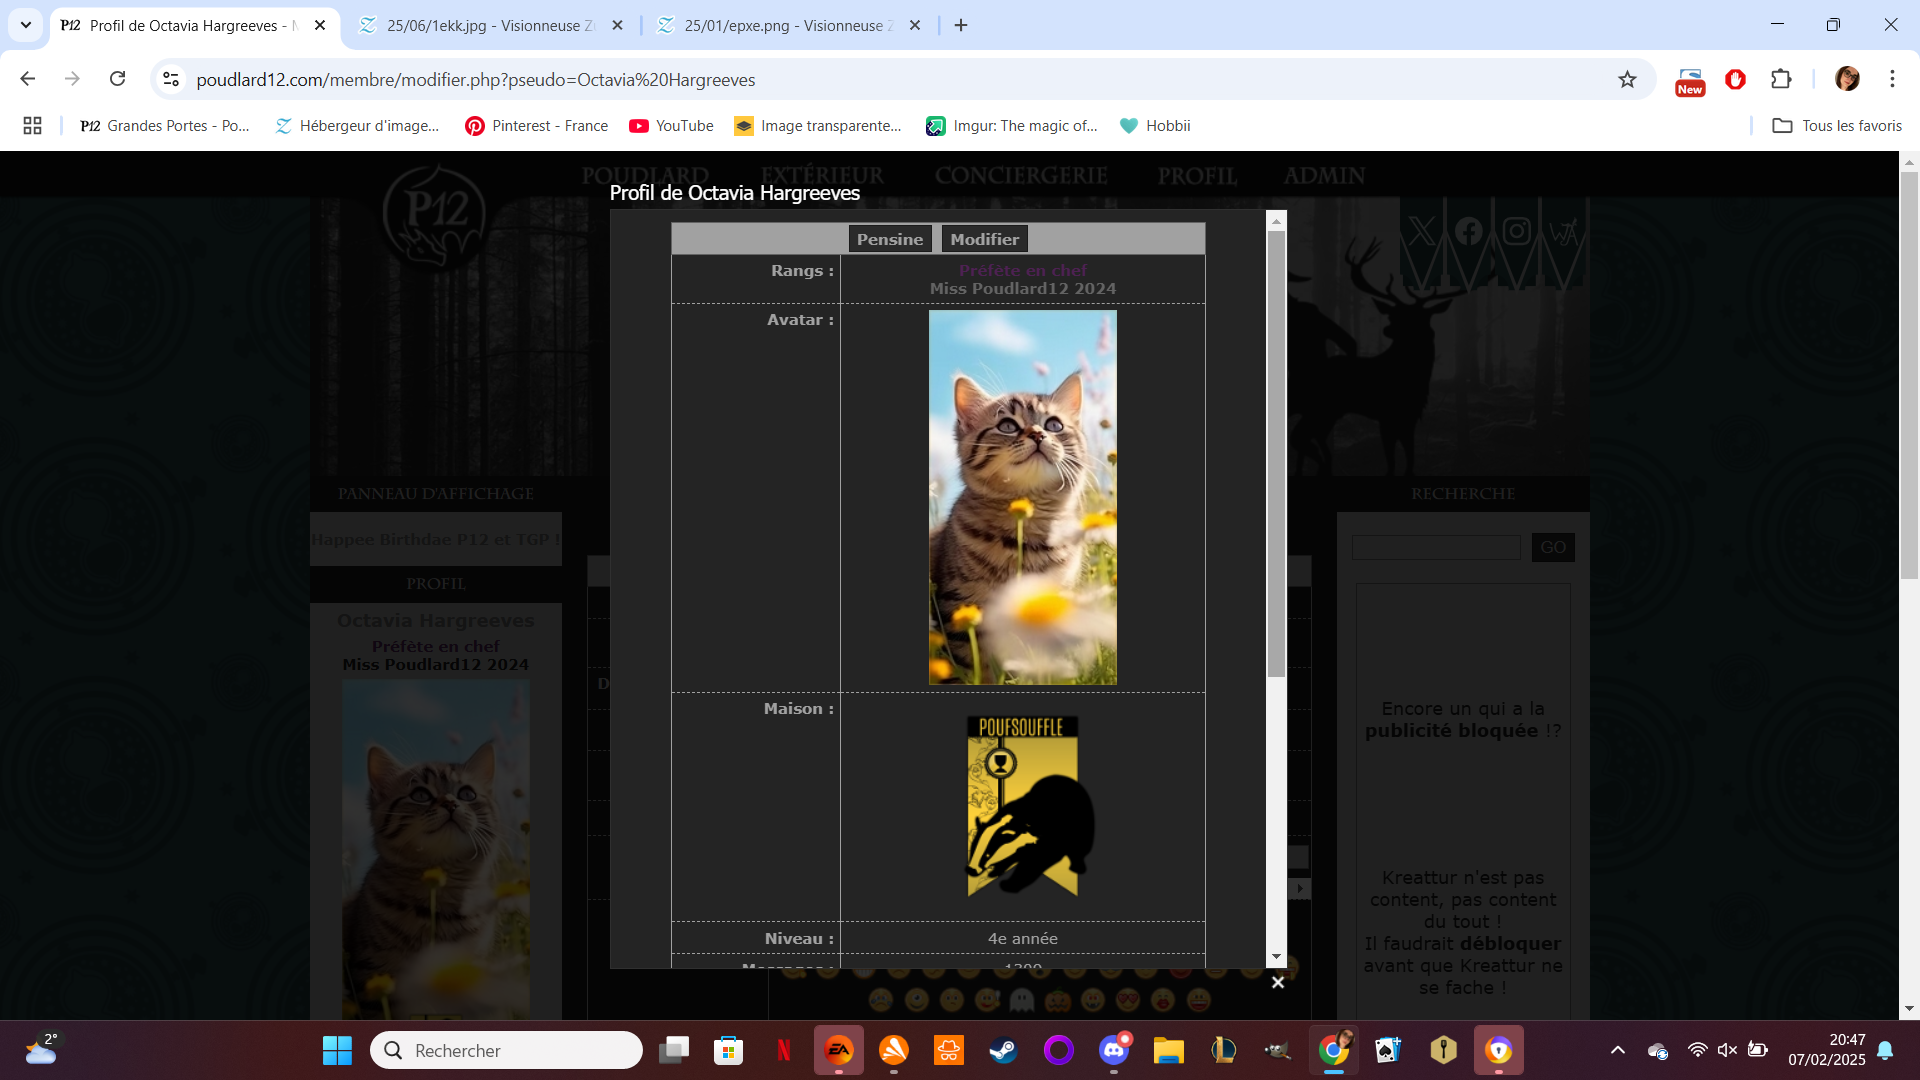Viewport: 1920px width, 1080px height.
Task: Switch to the 25/06/1ekk.jpg tab
Action: (x=490, y=25)
